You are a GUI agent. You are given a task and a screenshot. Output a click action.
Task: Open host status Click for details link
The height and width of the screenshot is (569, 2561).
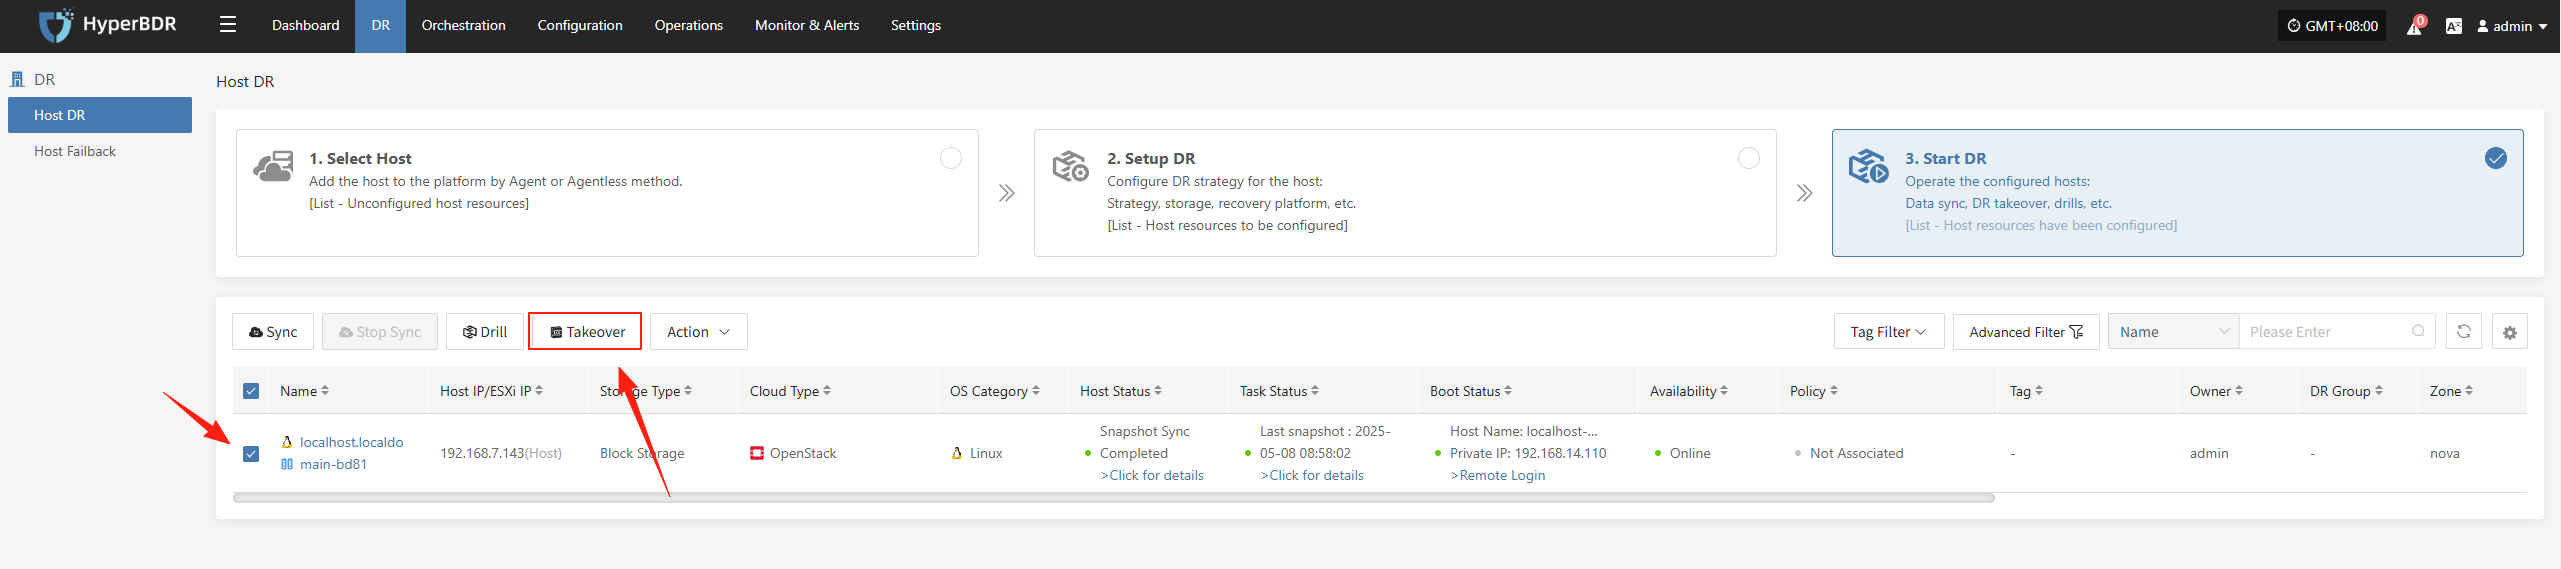[x=1152, y=475]
